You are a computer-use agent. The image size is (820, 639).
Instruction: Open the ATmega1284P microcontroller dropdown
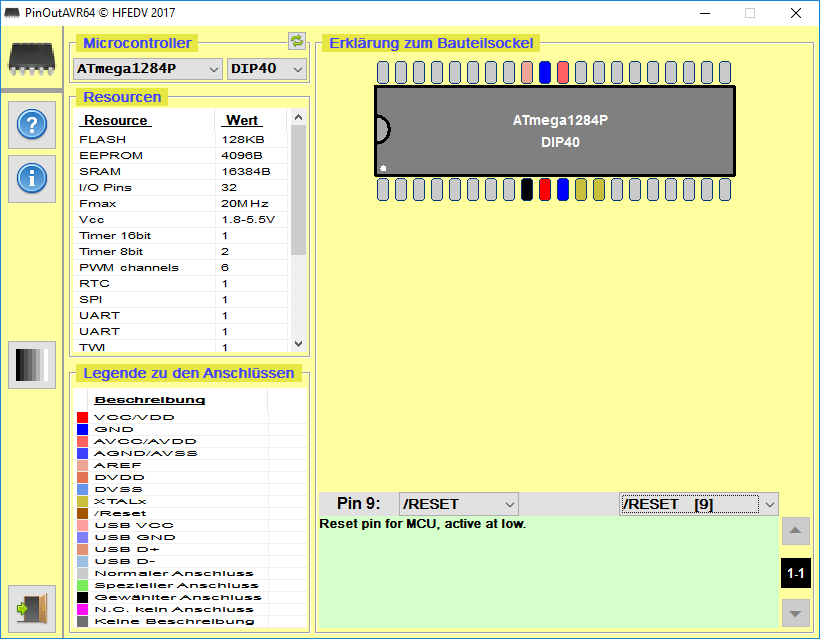pyautogui.click(x=148, y=69)
